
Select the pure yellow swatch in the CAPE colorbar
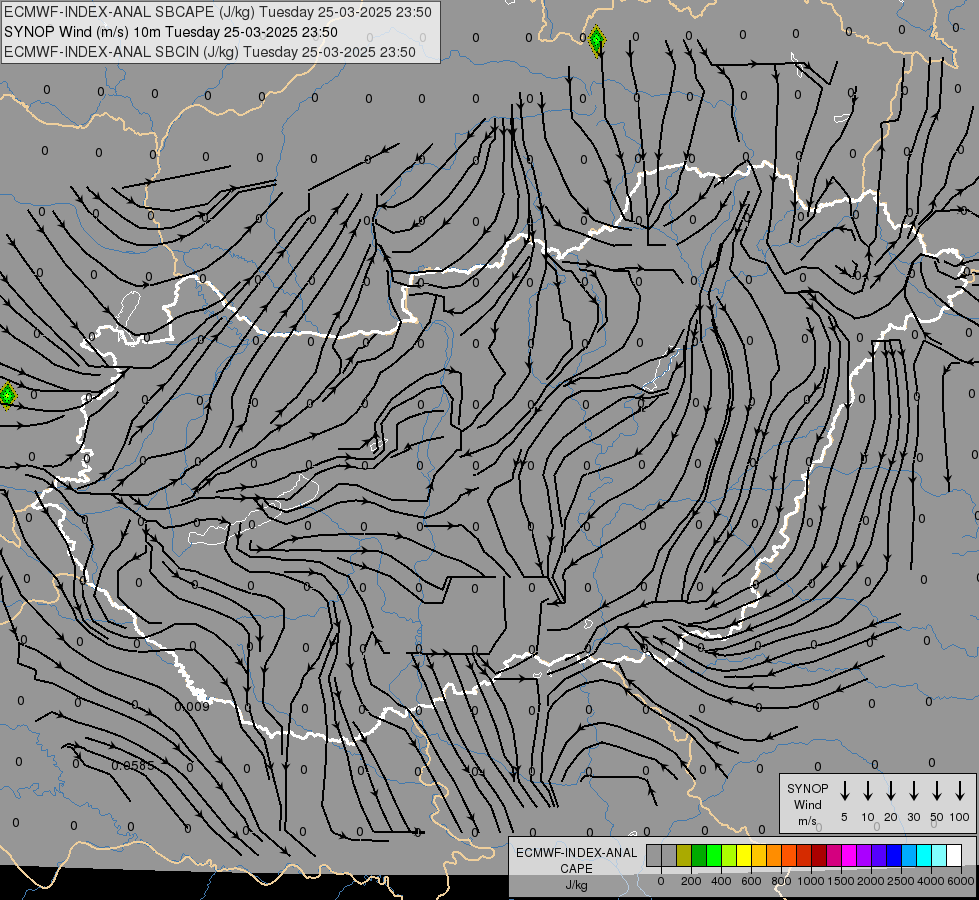pyautogui.click(x=744, y=855)
